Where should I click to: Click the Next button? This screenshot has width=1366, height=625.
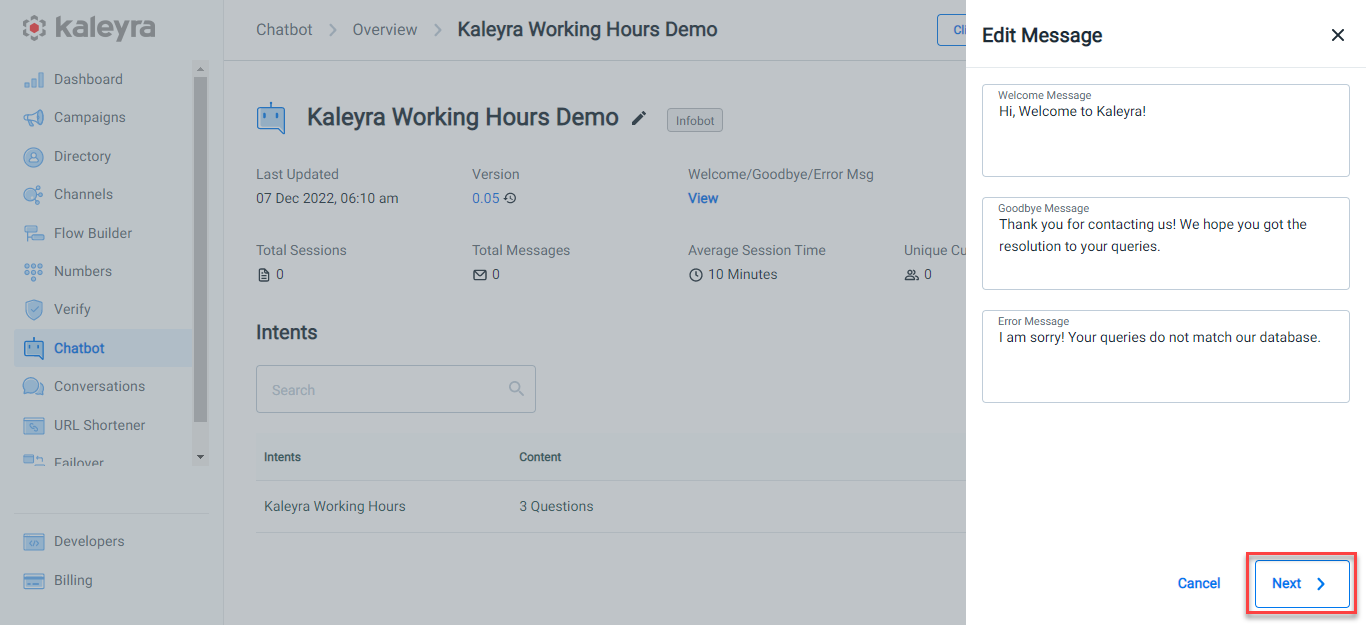[1302, 584]
